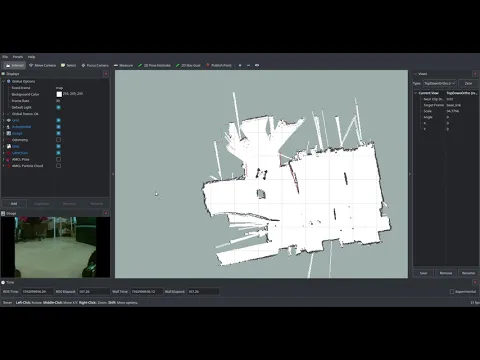Activate the Select tool
The width and height of the screenshot is (480, 360).
click(68, 65)
